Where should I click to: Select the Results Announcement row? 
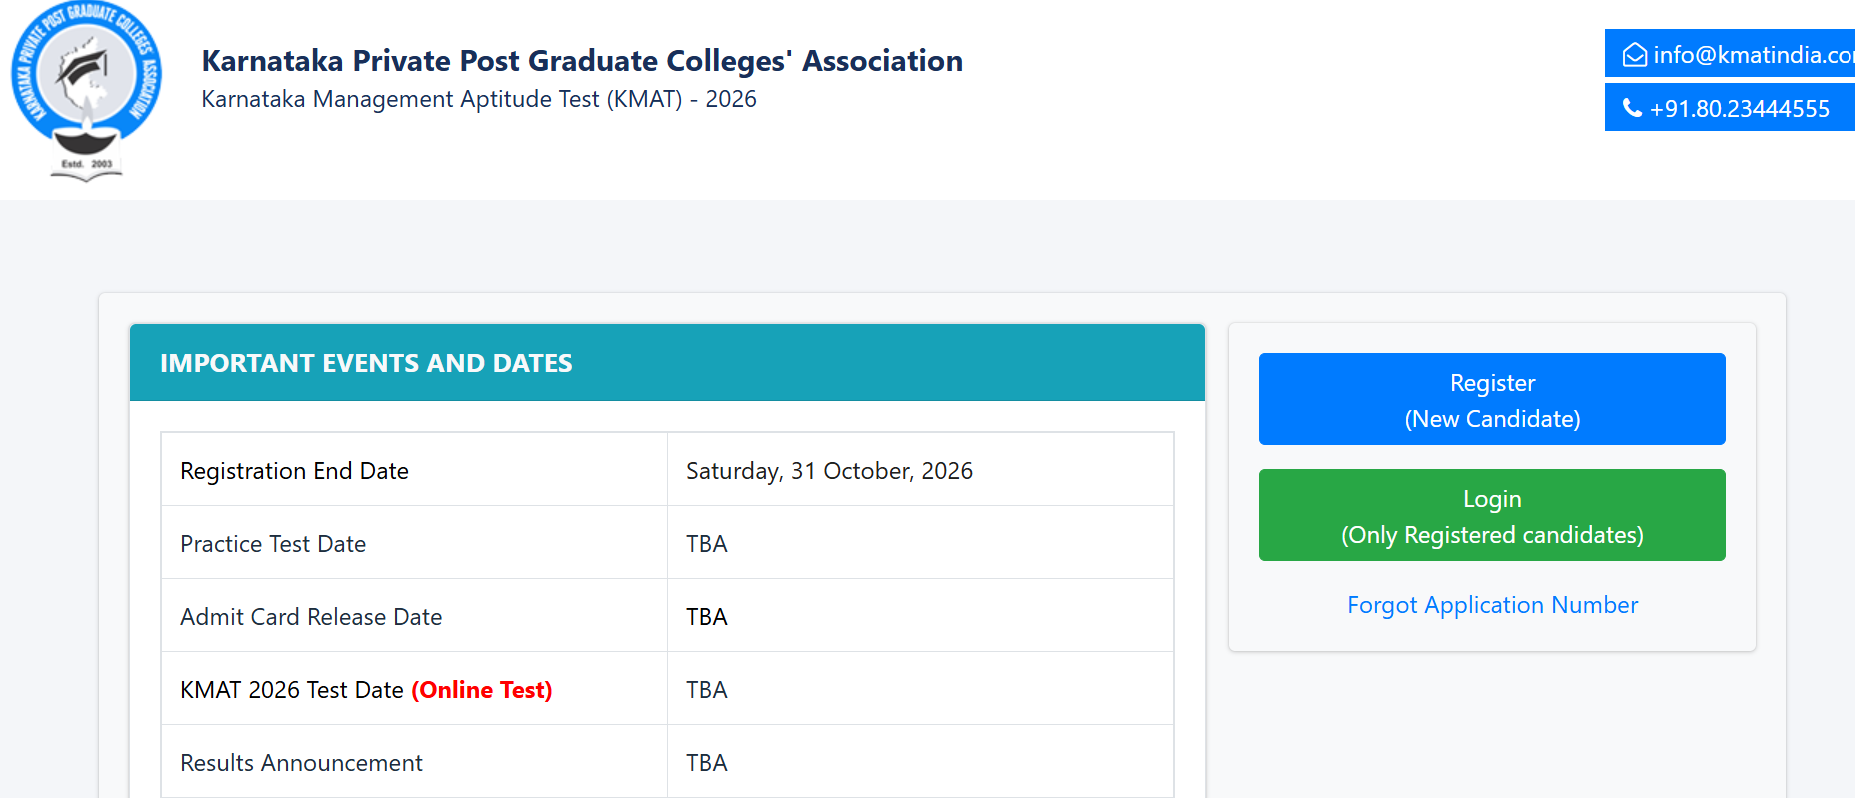click(667, 762)
